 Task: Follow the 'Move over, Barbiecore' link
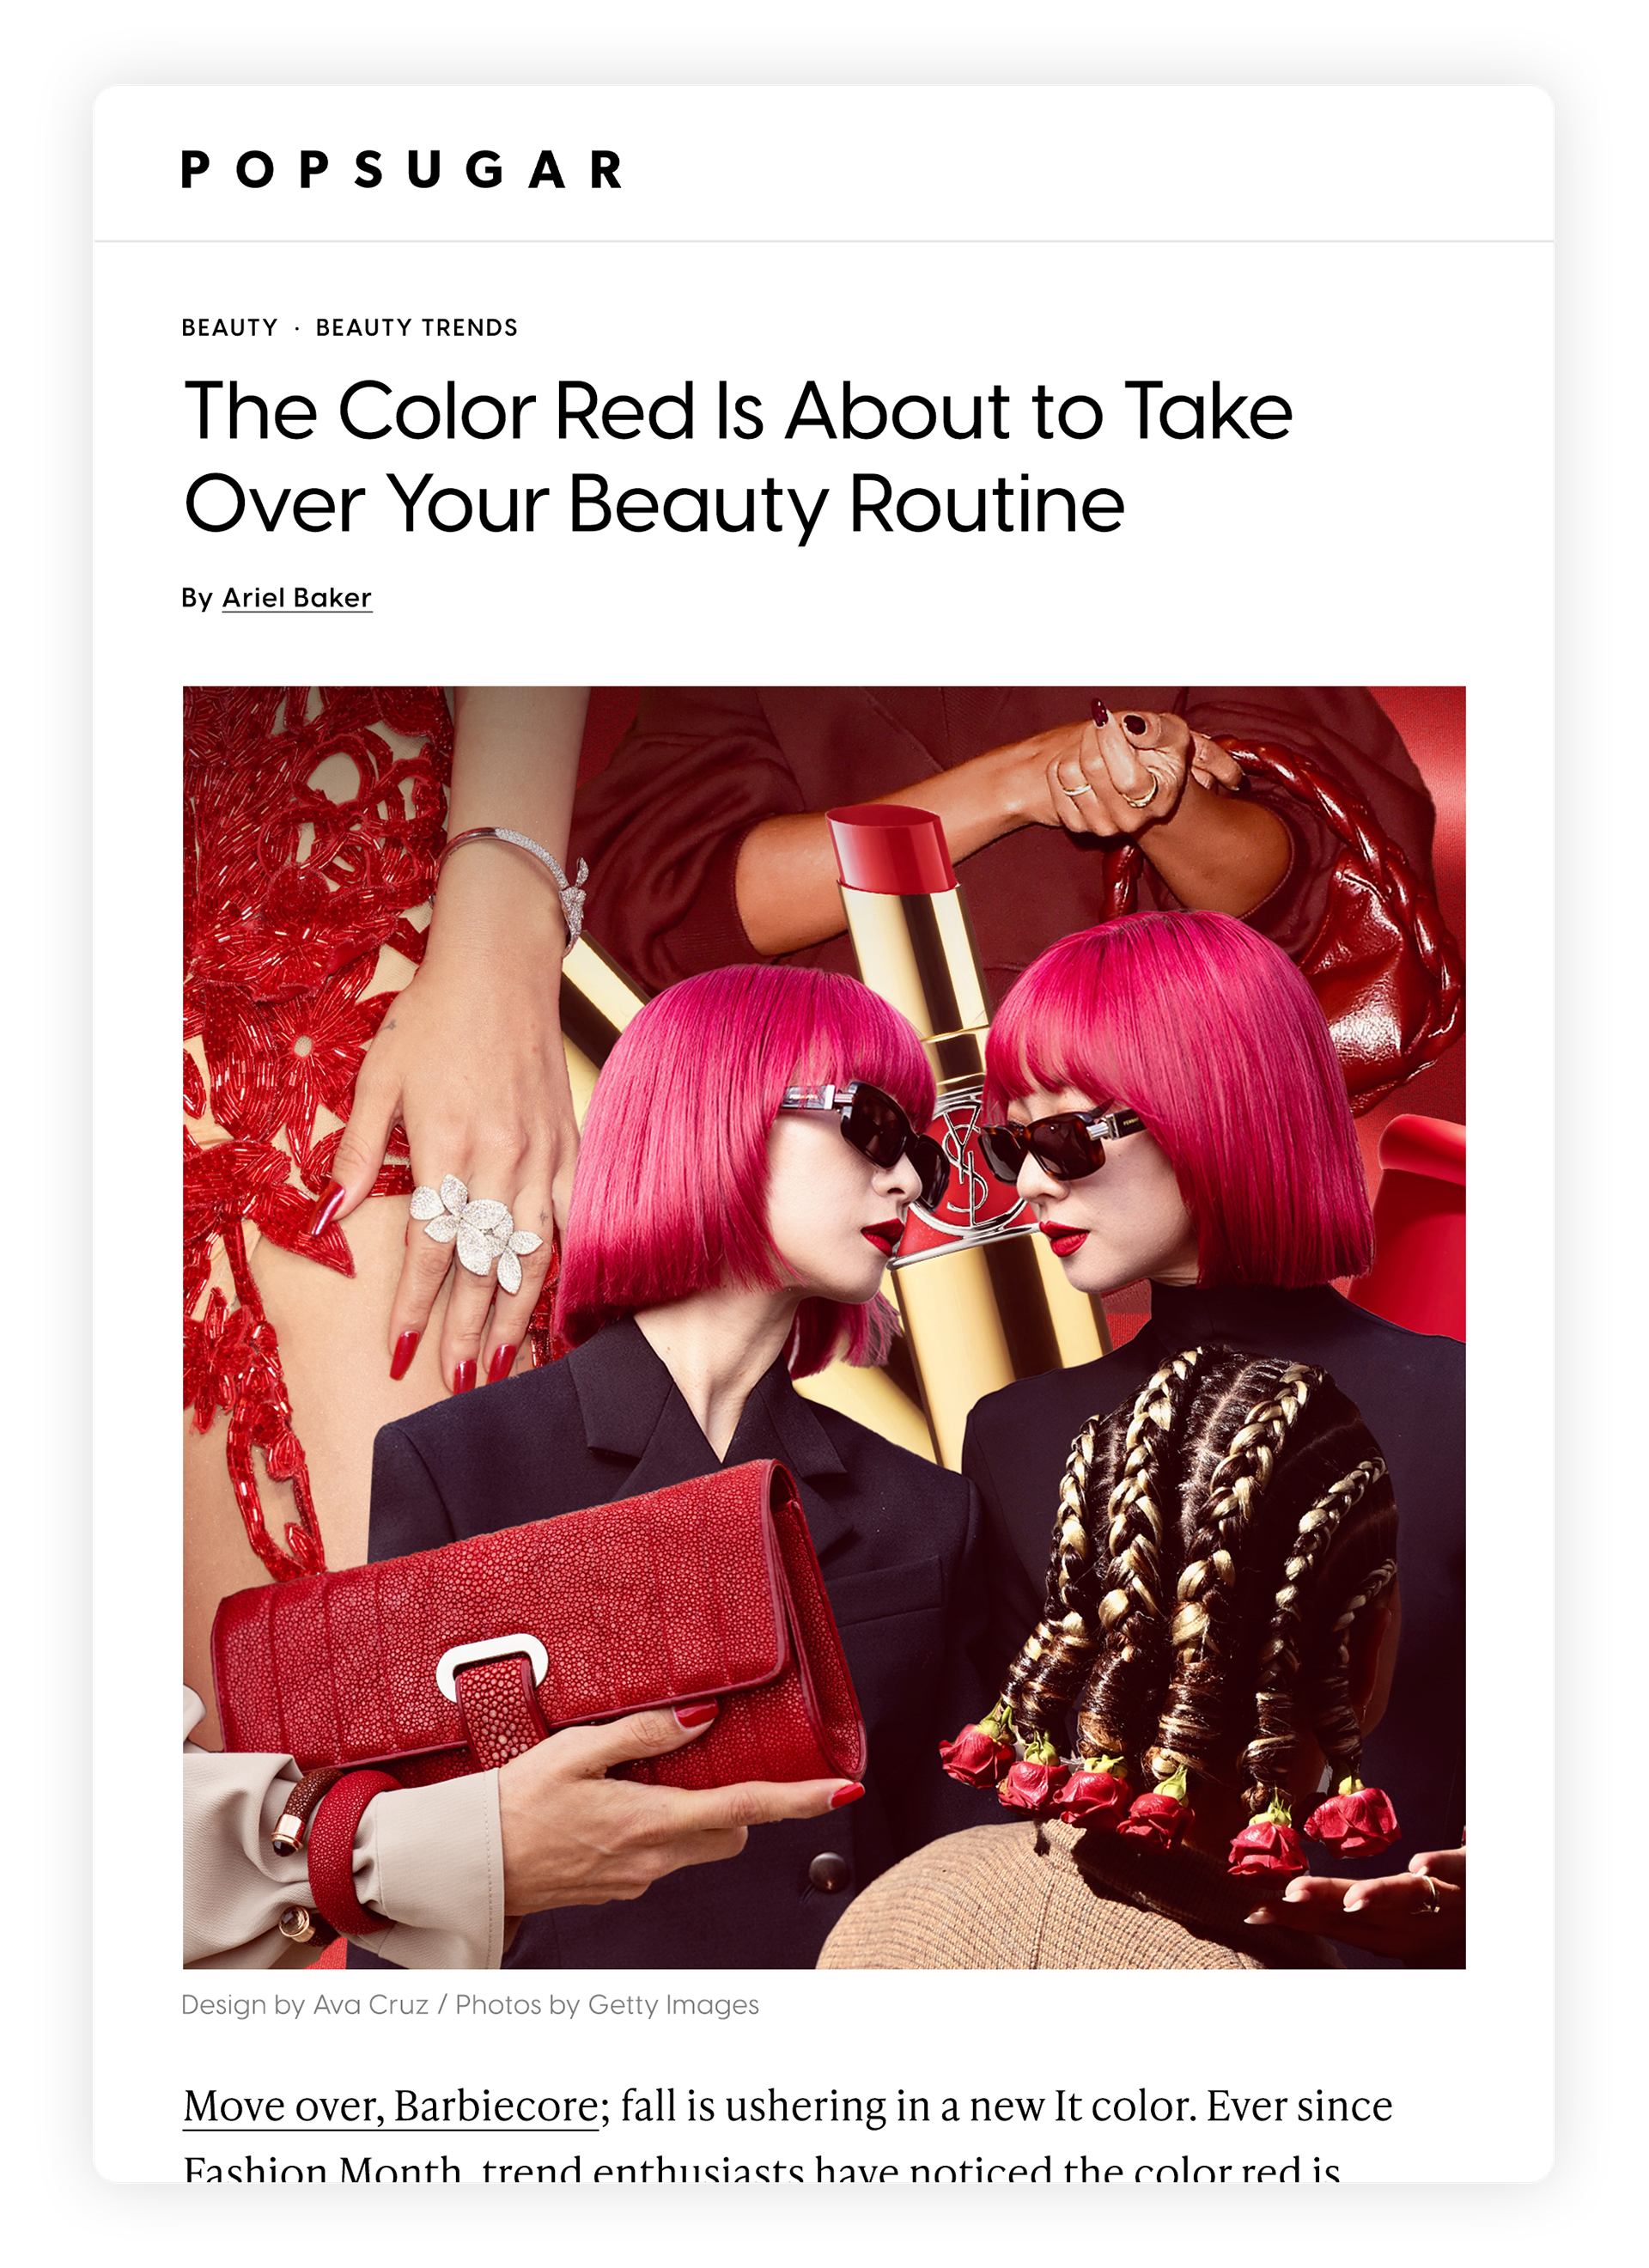pyautogui.click(x=391, y=2106)
